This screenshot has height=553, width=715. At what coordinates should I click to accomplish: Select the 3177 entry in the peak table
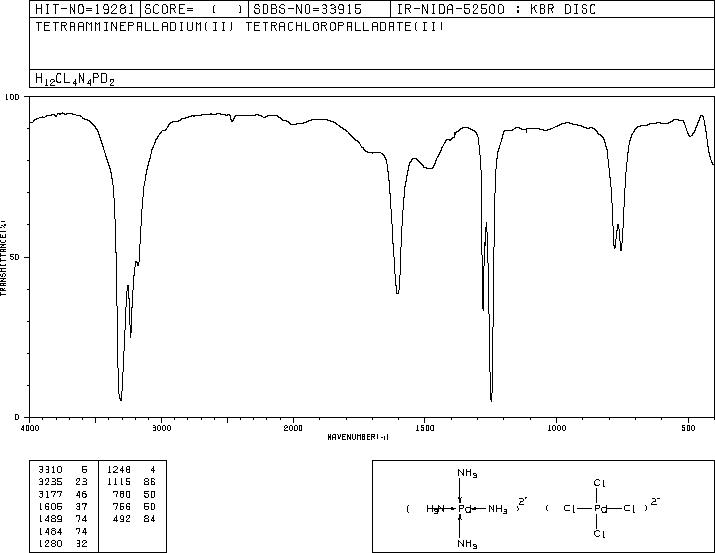pos(50,494)
